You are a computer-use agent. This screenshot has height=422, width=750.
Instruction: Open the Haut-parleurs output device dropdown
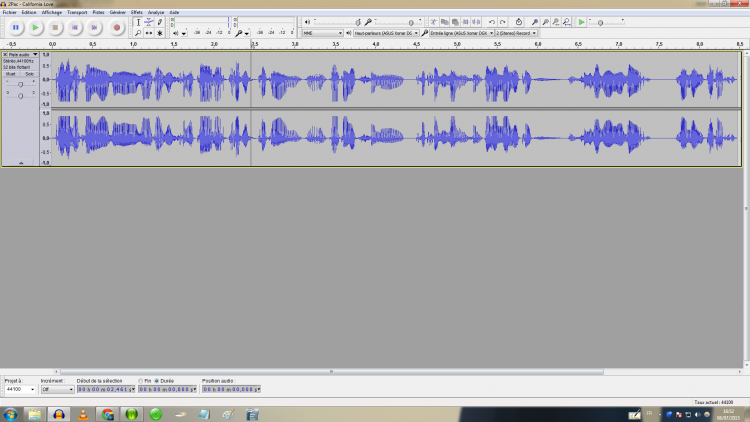pyautogui.click(x=386, y=33)
